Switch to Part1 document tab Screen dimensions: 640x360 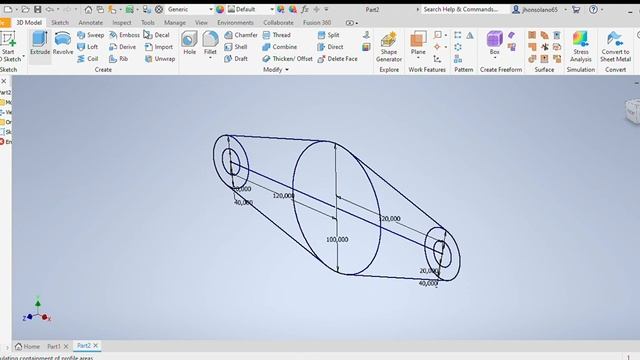(x=53, y=346)
